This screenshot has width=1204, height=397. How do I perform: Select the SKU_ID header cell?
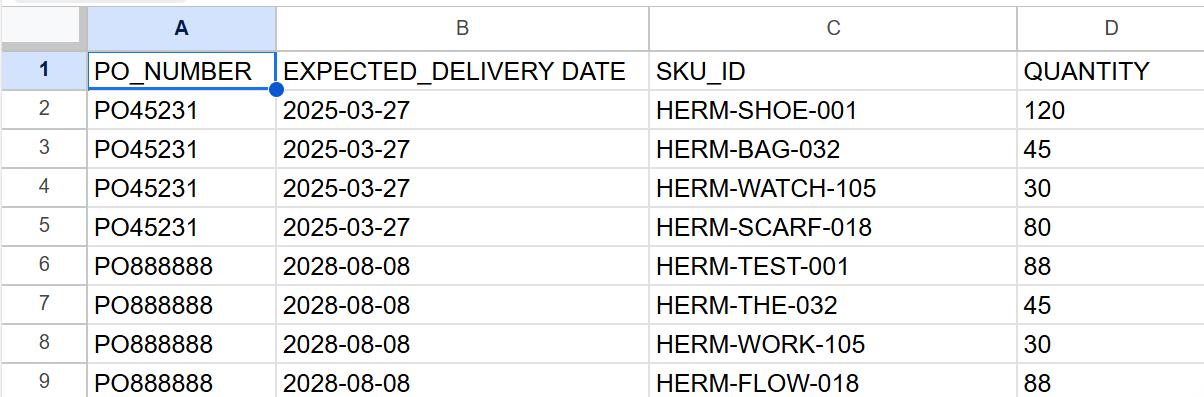(832, 70)
